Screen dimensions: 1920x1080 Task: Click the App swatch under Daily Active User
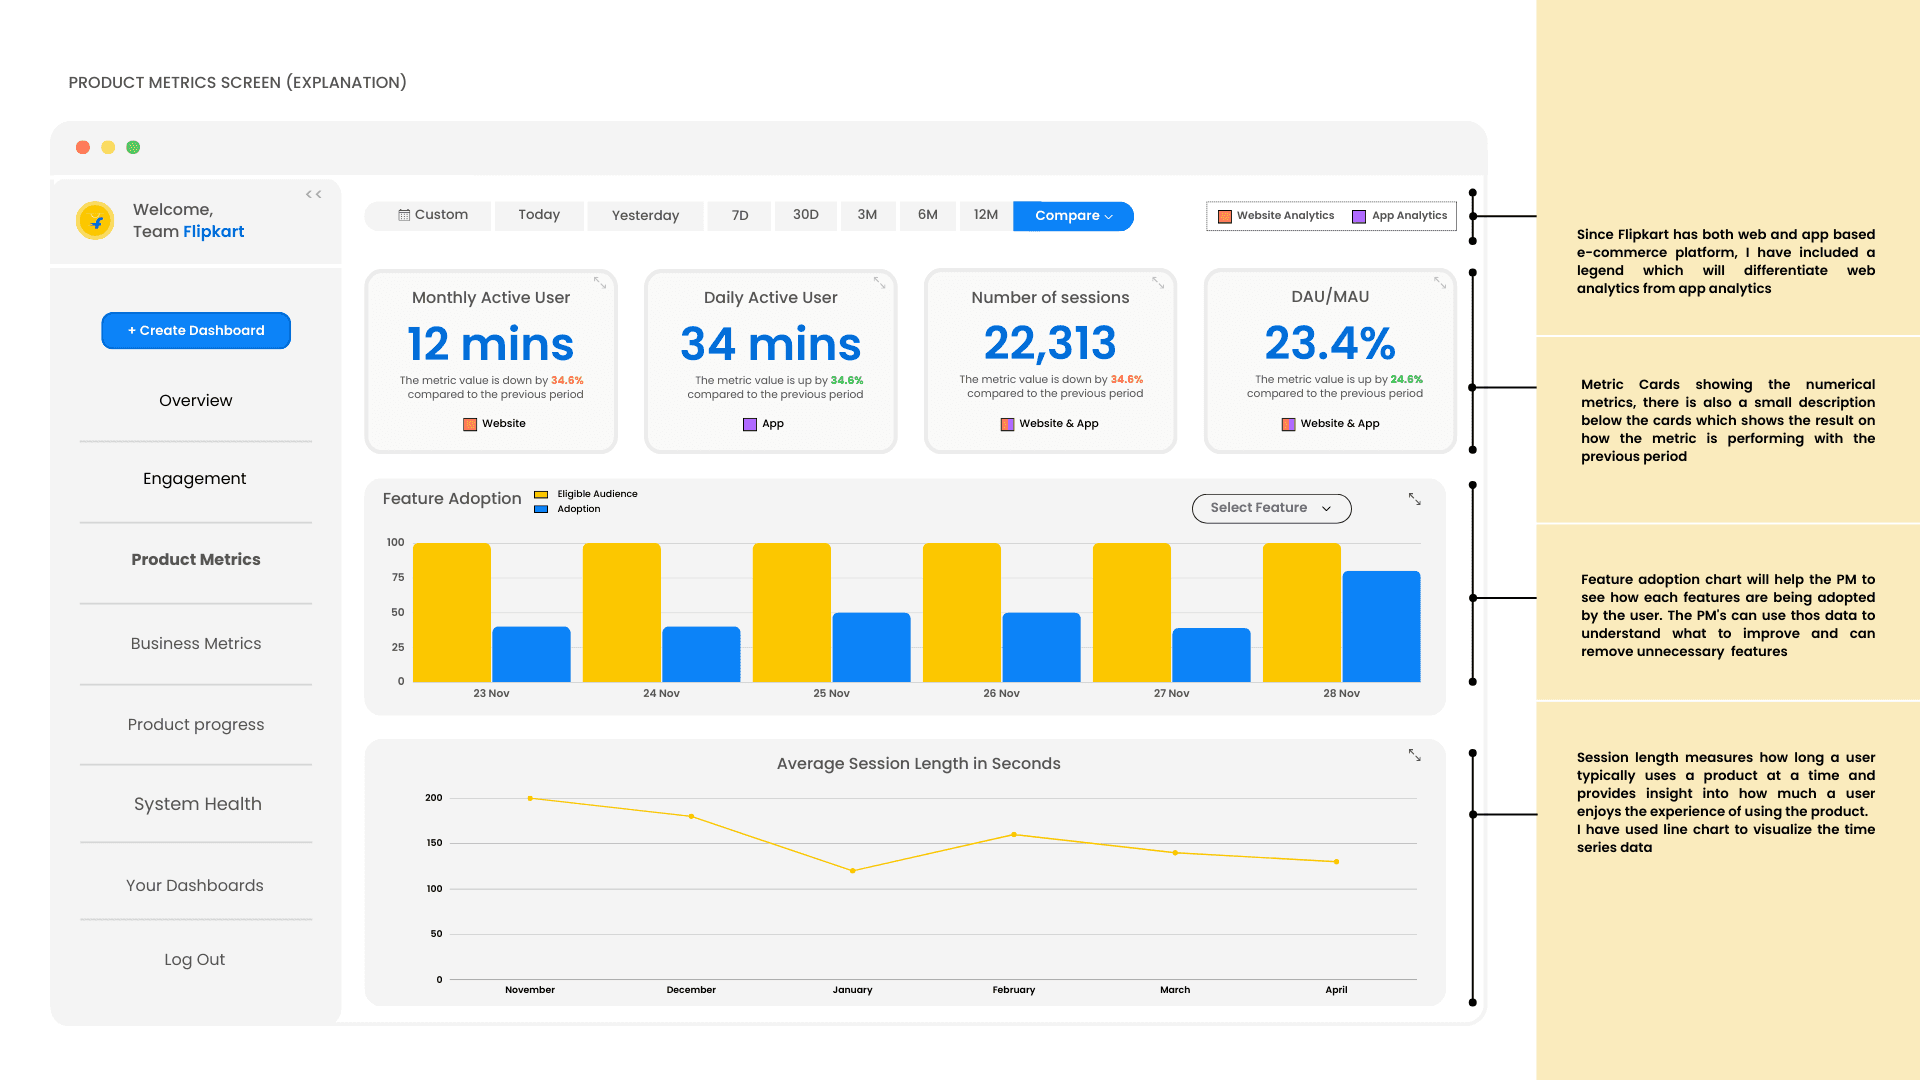pos(750,424)
